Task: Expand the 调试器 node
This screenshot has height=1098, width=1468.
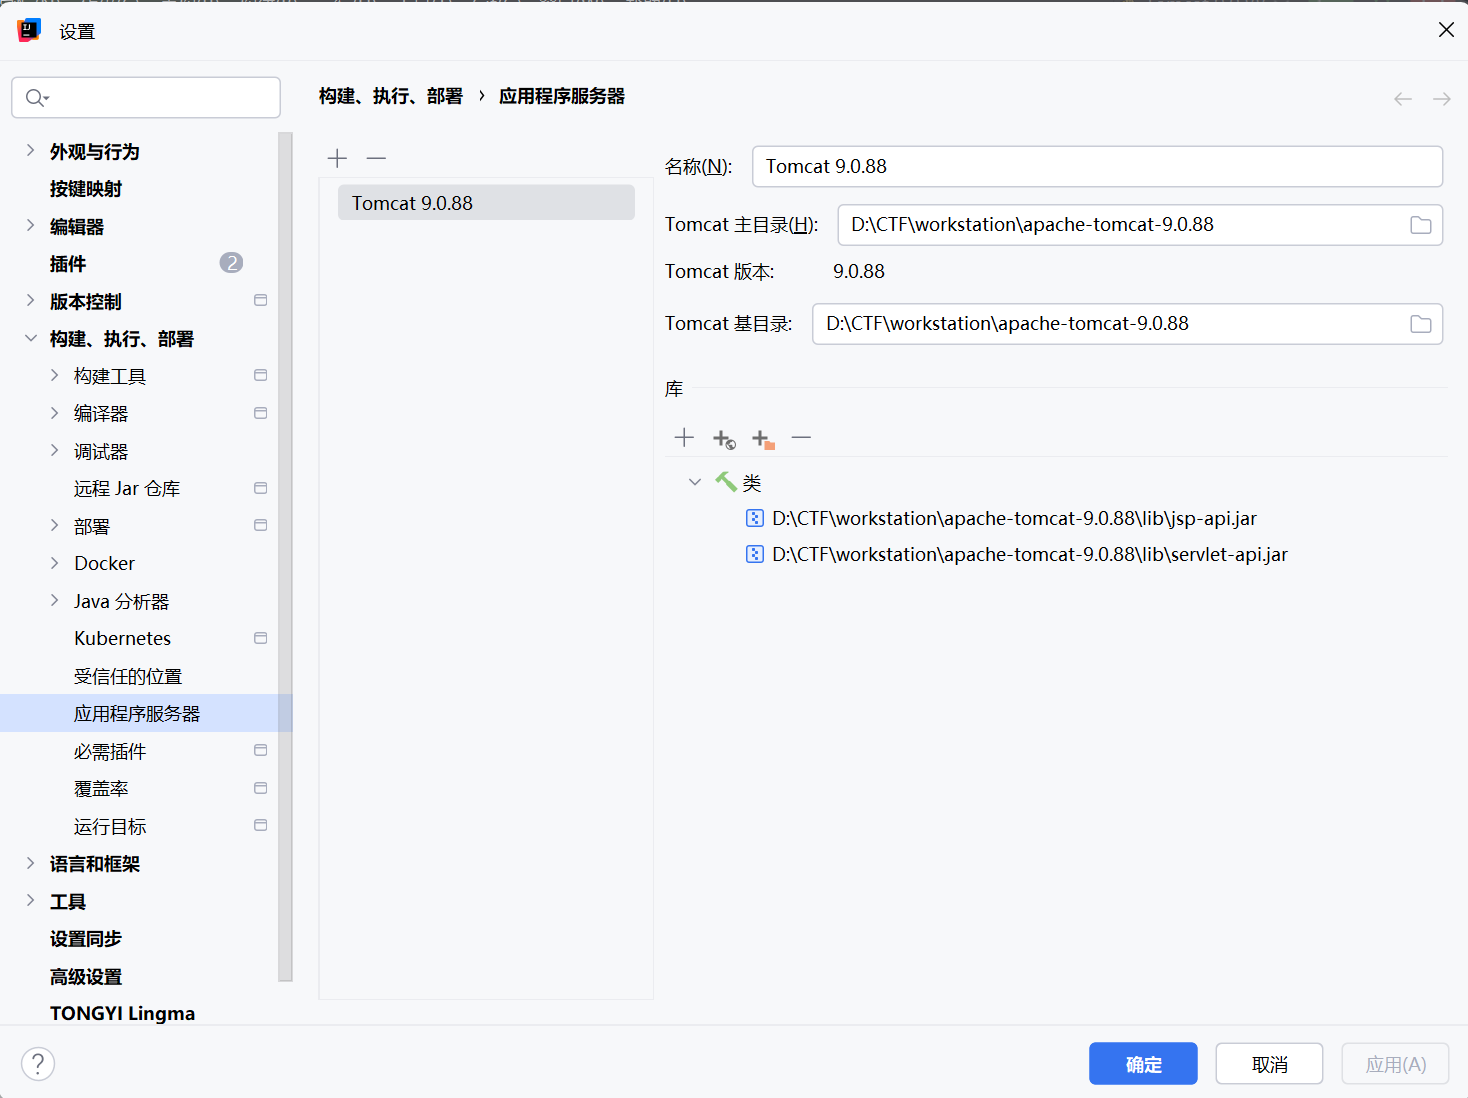Action: [54, 450]
